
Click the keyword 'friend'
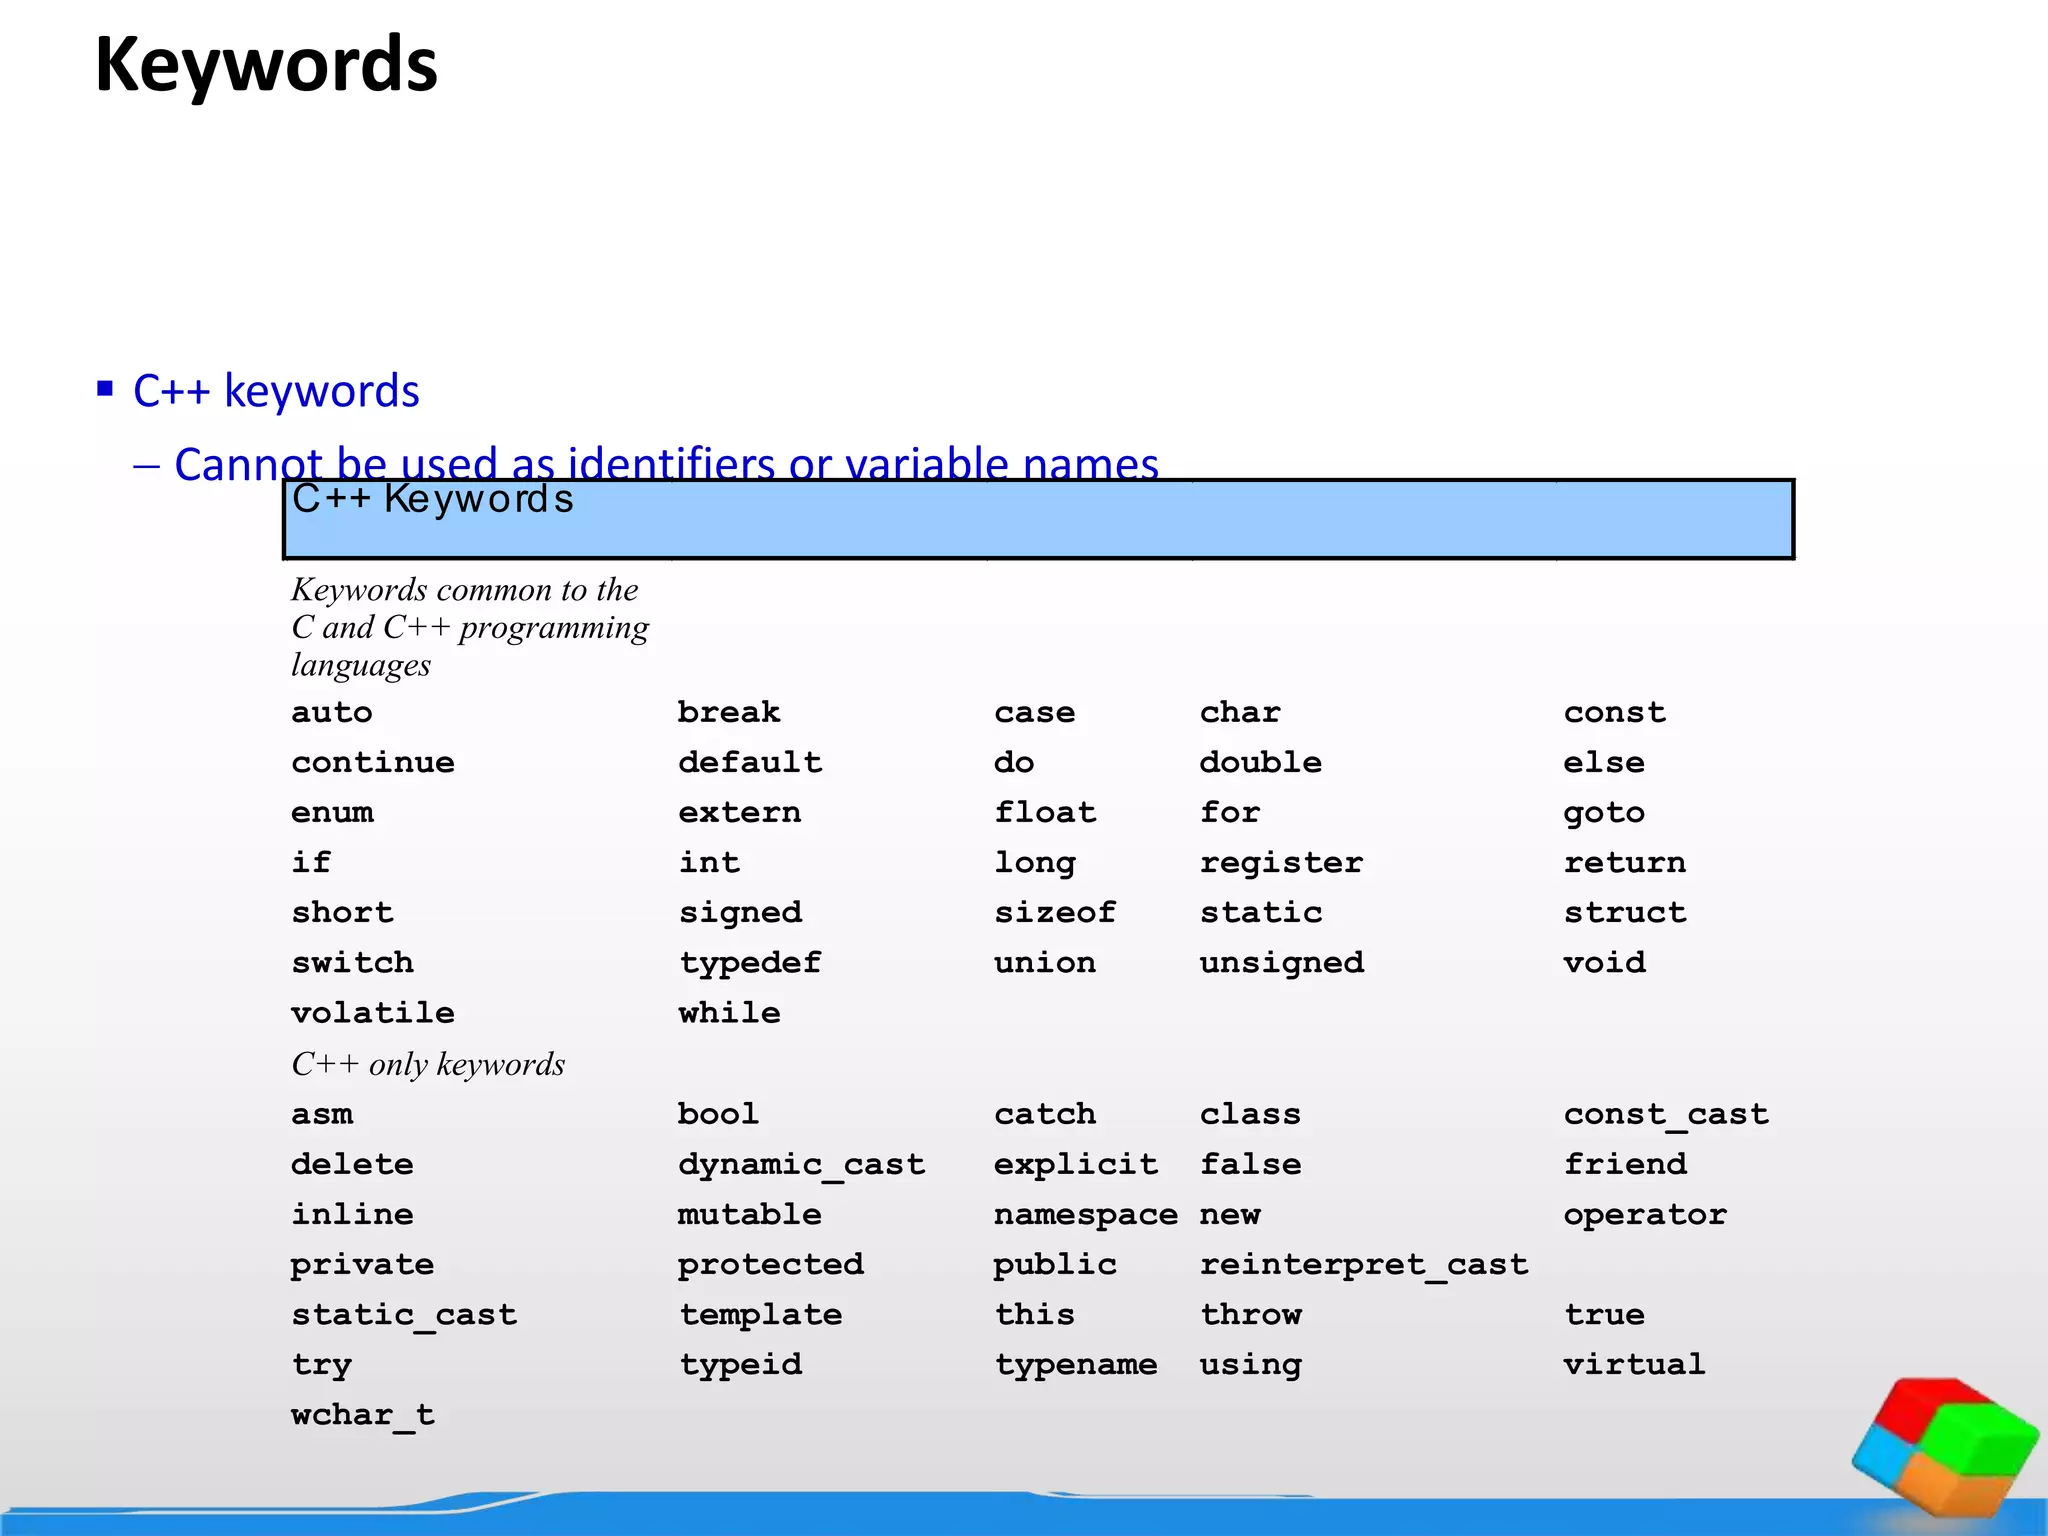[1625, 1164]
